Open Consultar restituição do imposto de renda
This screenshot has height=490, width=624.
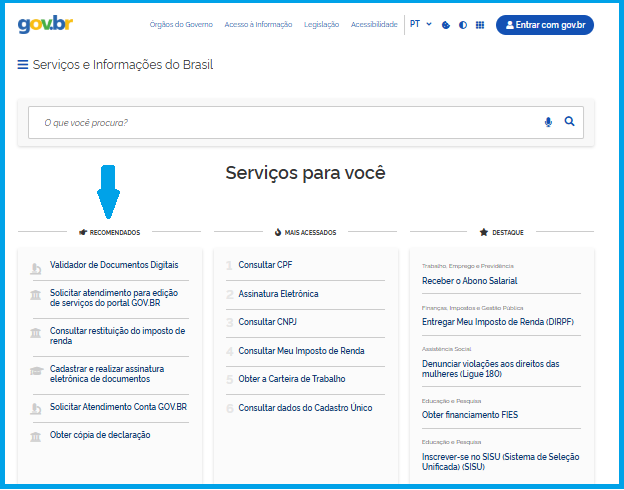117,336
